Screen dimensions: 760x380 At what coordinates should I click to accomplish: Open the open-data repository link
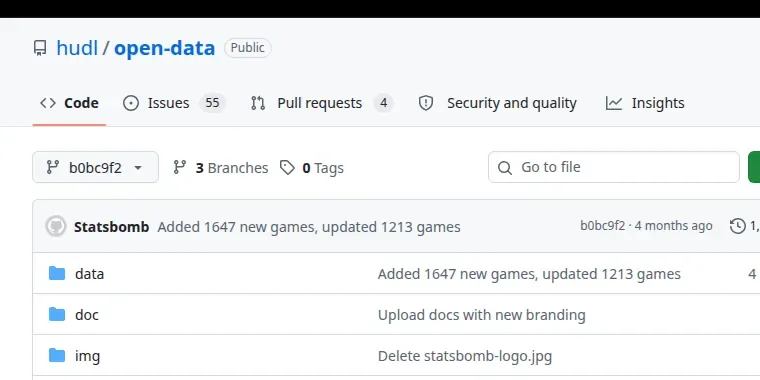click(x=164, y=48)
